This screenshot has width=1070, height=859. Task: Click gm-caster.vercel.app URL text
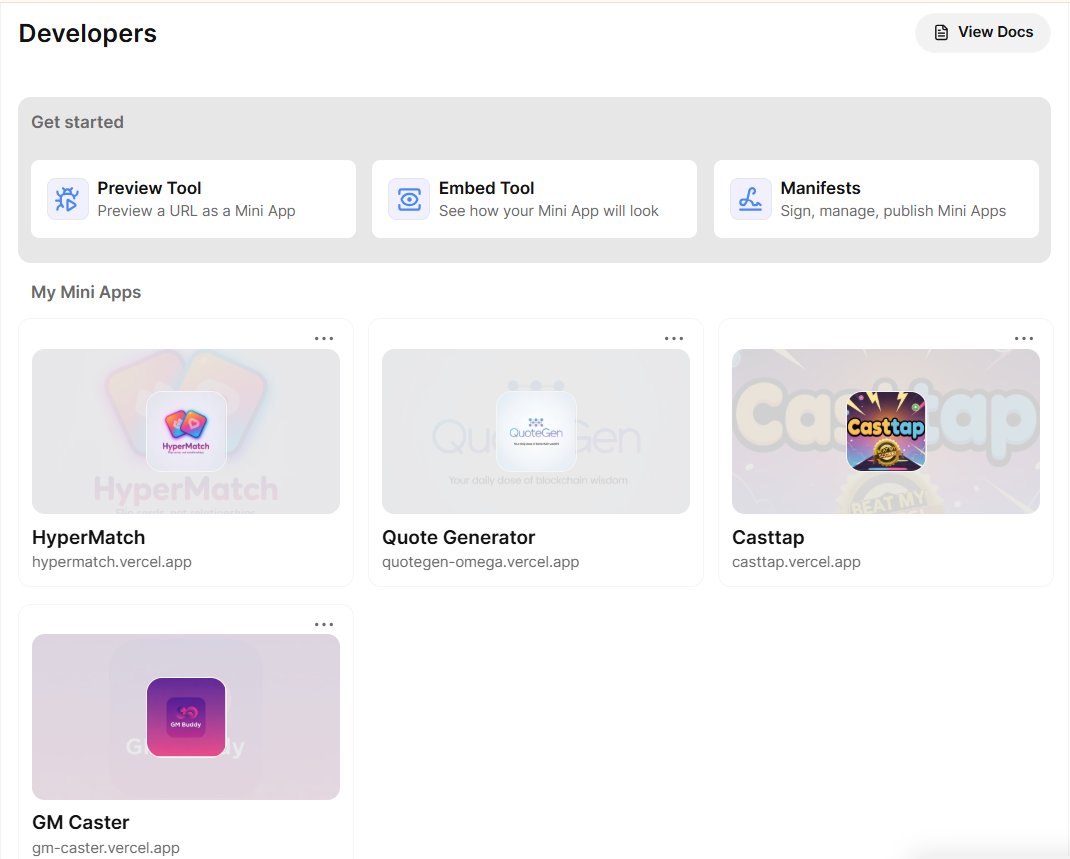point(106,848)
